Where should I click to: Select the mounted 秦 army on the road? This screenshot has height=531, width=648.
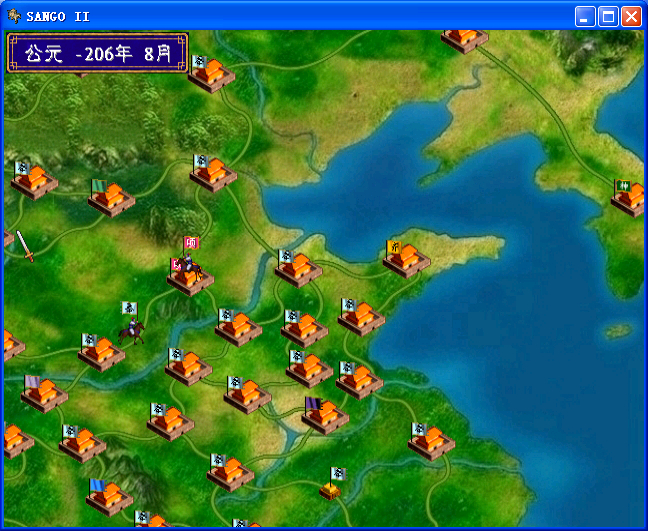[x=131, y=325]
